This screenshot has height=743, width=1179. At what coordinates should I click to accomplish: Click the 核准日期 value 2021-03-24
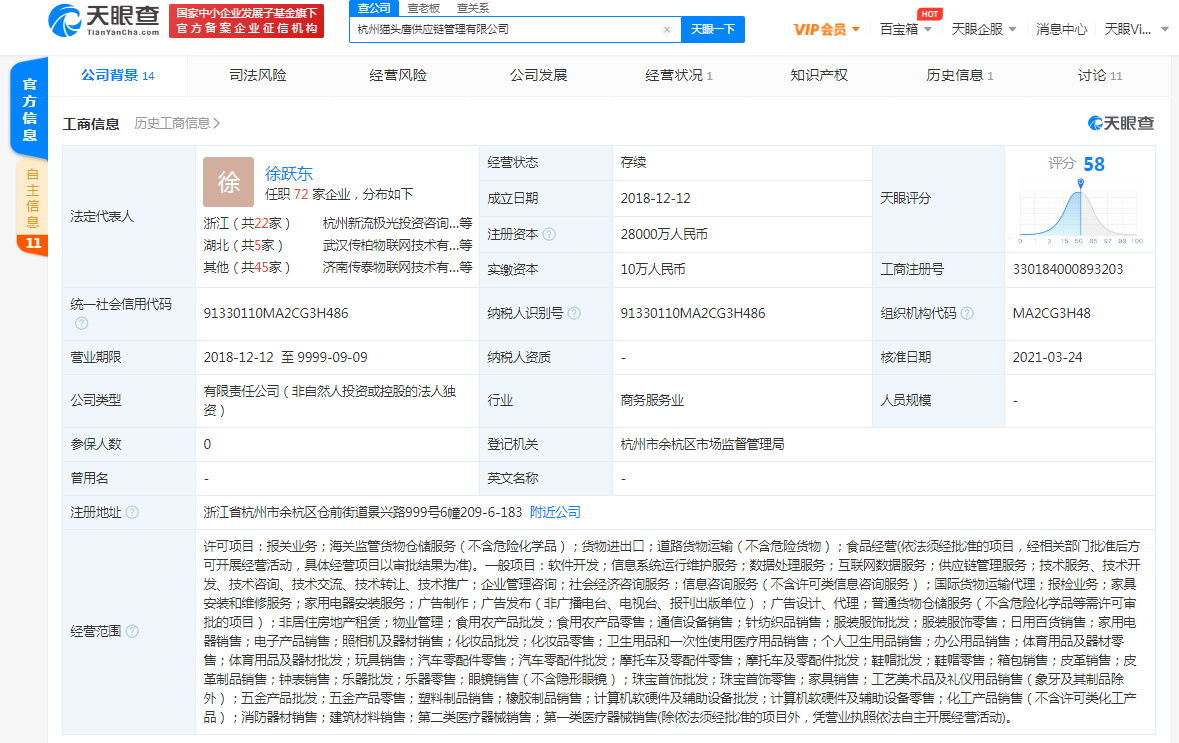(x=1047, y=357)
